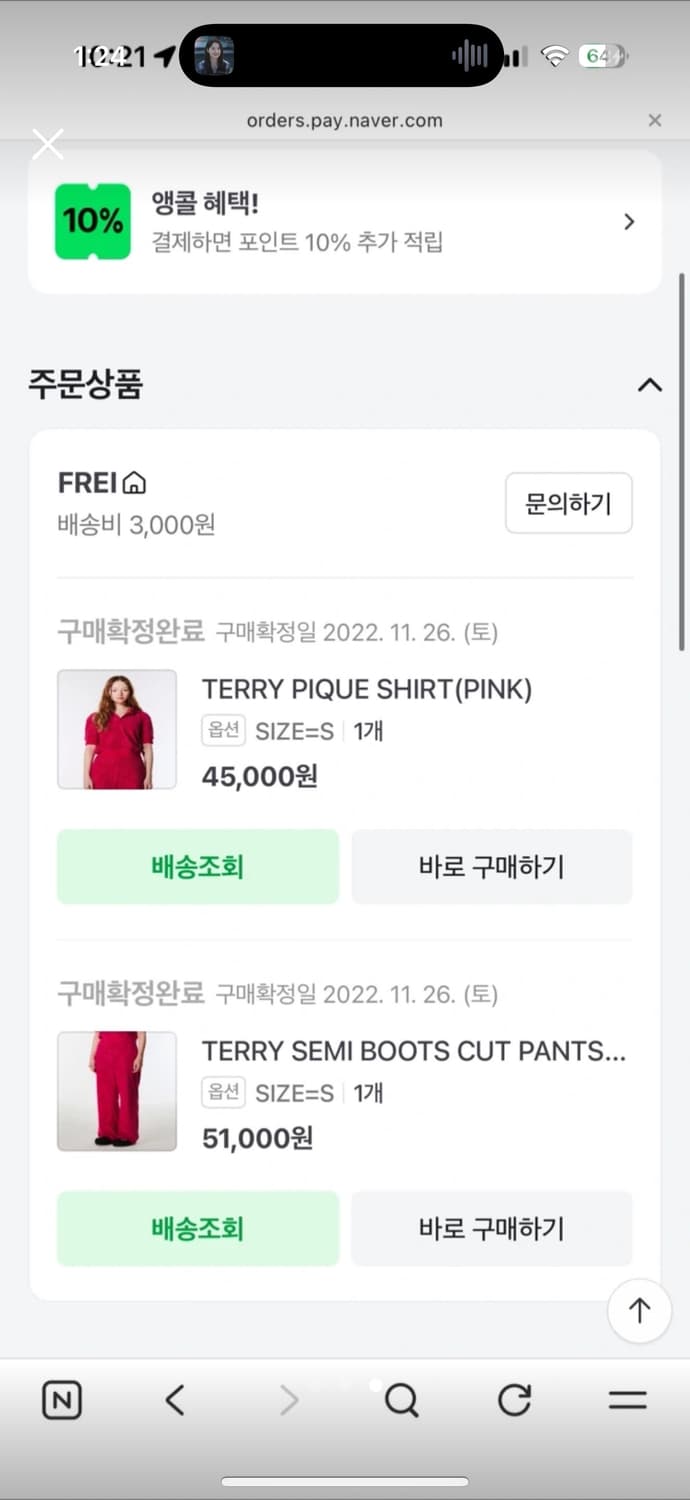Screen dimensions: 690x1500
Task: Tap the scroll-to-top arrow button
Action: (x=639, y=1310)
